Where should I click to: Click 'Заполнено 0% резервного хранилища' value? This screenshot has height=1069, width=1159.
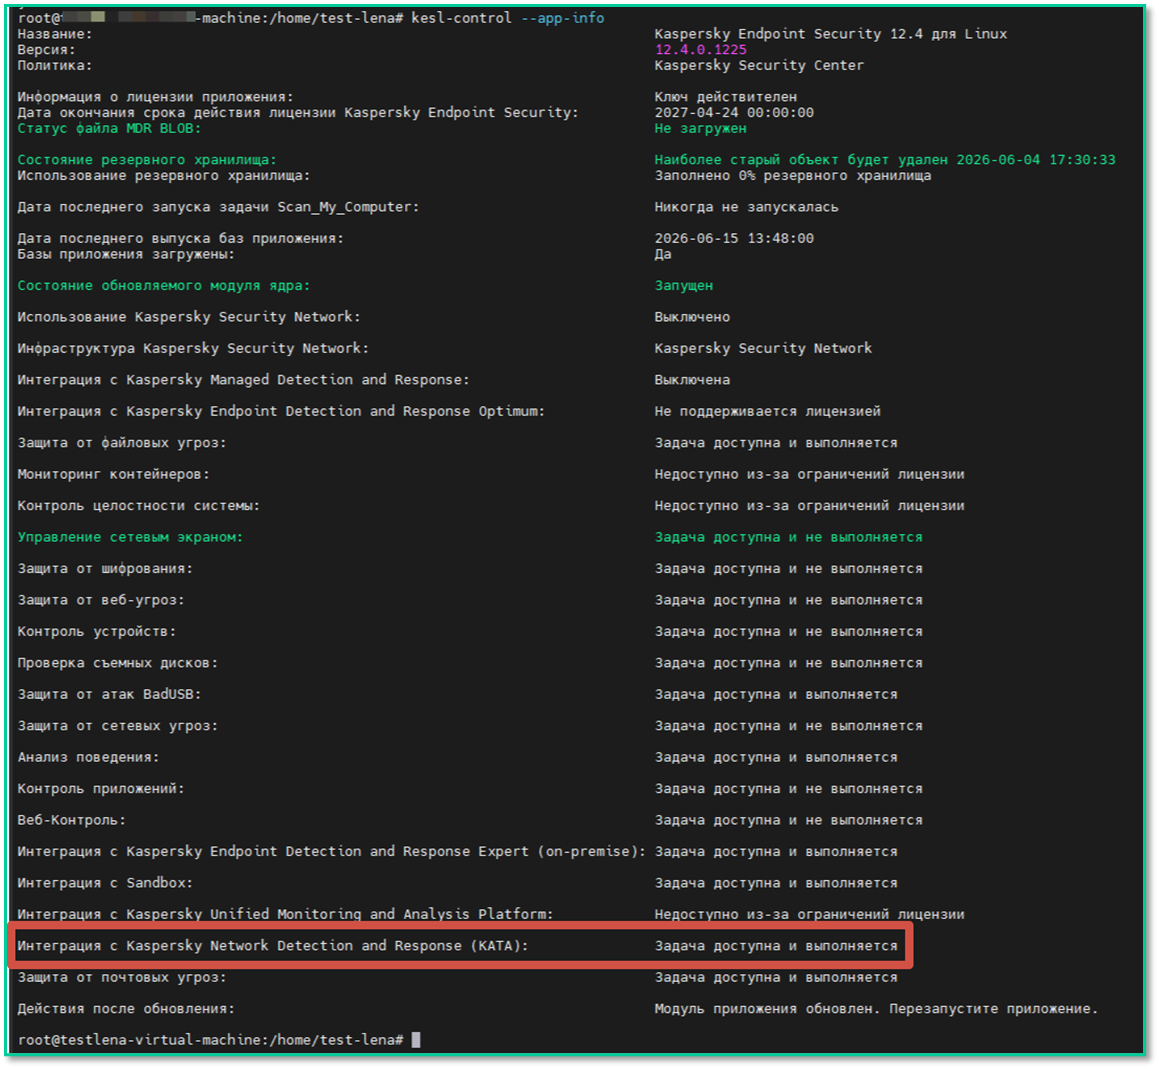coord(792,175)
